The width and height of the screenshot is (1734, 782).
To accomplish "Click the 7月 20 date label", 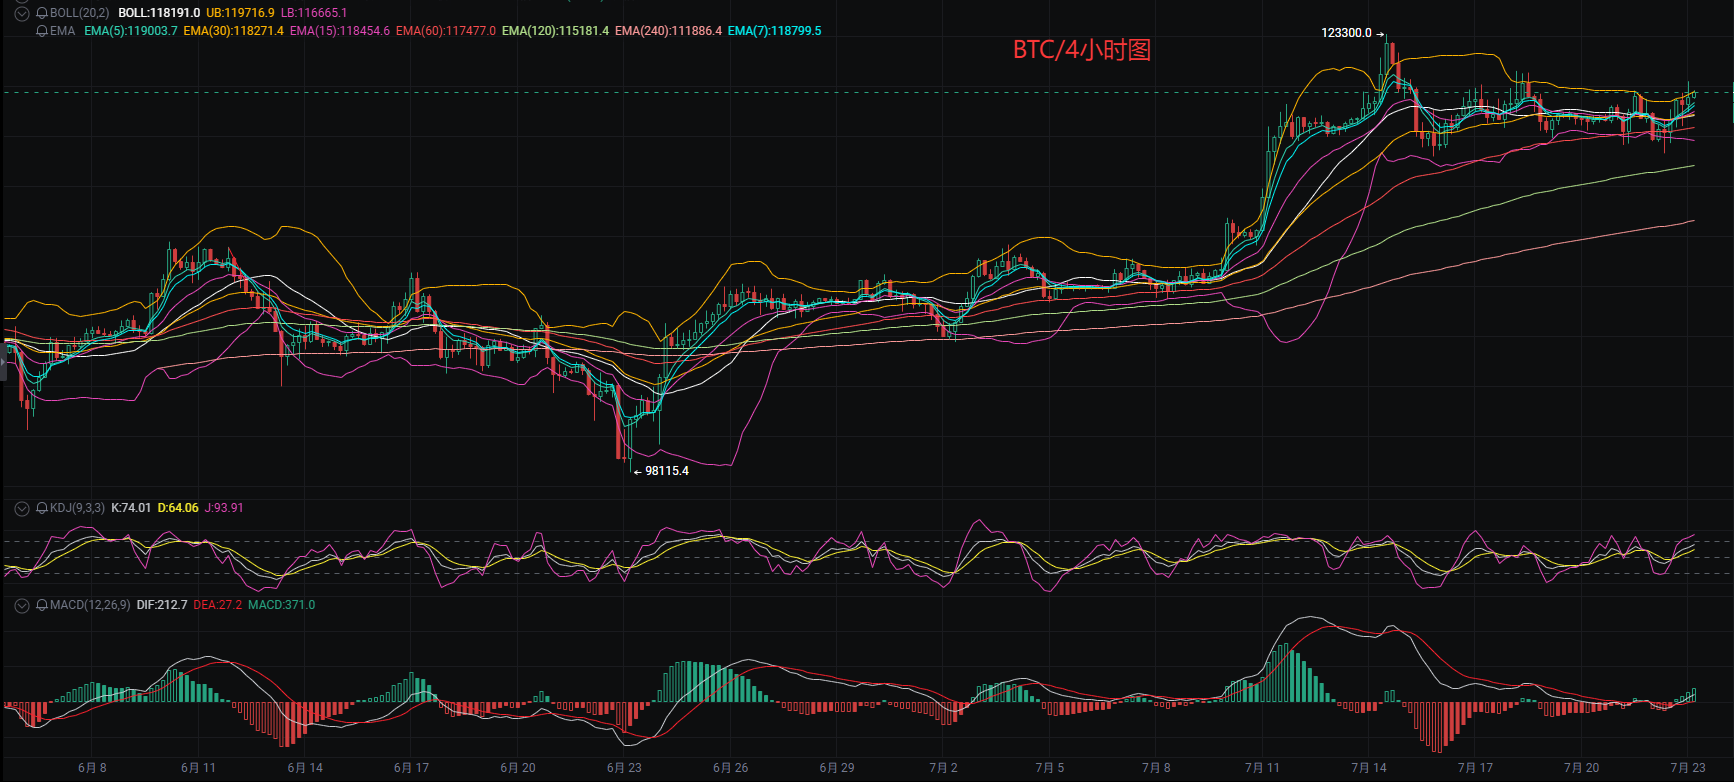I will (x=1581, y=768).
